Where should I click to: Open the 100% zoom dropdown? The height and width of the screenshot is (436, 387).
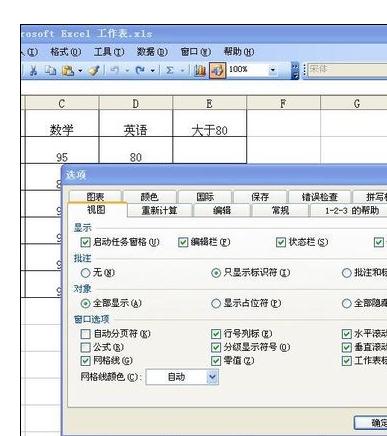click(x=273, y=70)
